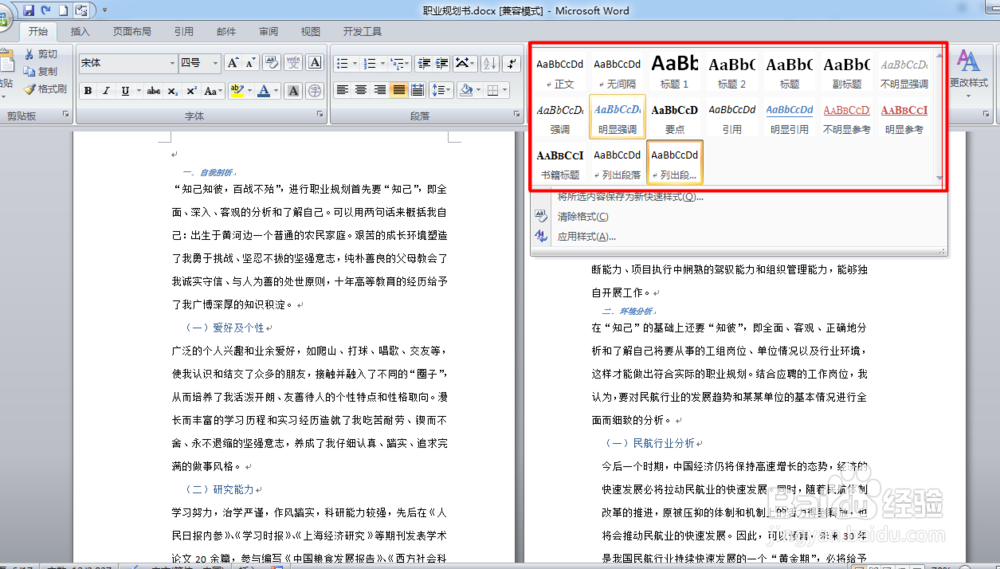The width and height of the screenshot is (1000, 569).
Task: Click the Redo icon in quick access toolbar
Action: coord(46,10)
